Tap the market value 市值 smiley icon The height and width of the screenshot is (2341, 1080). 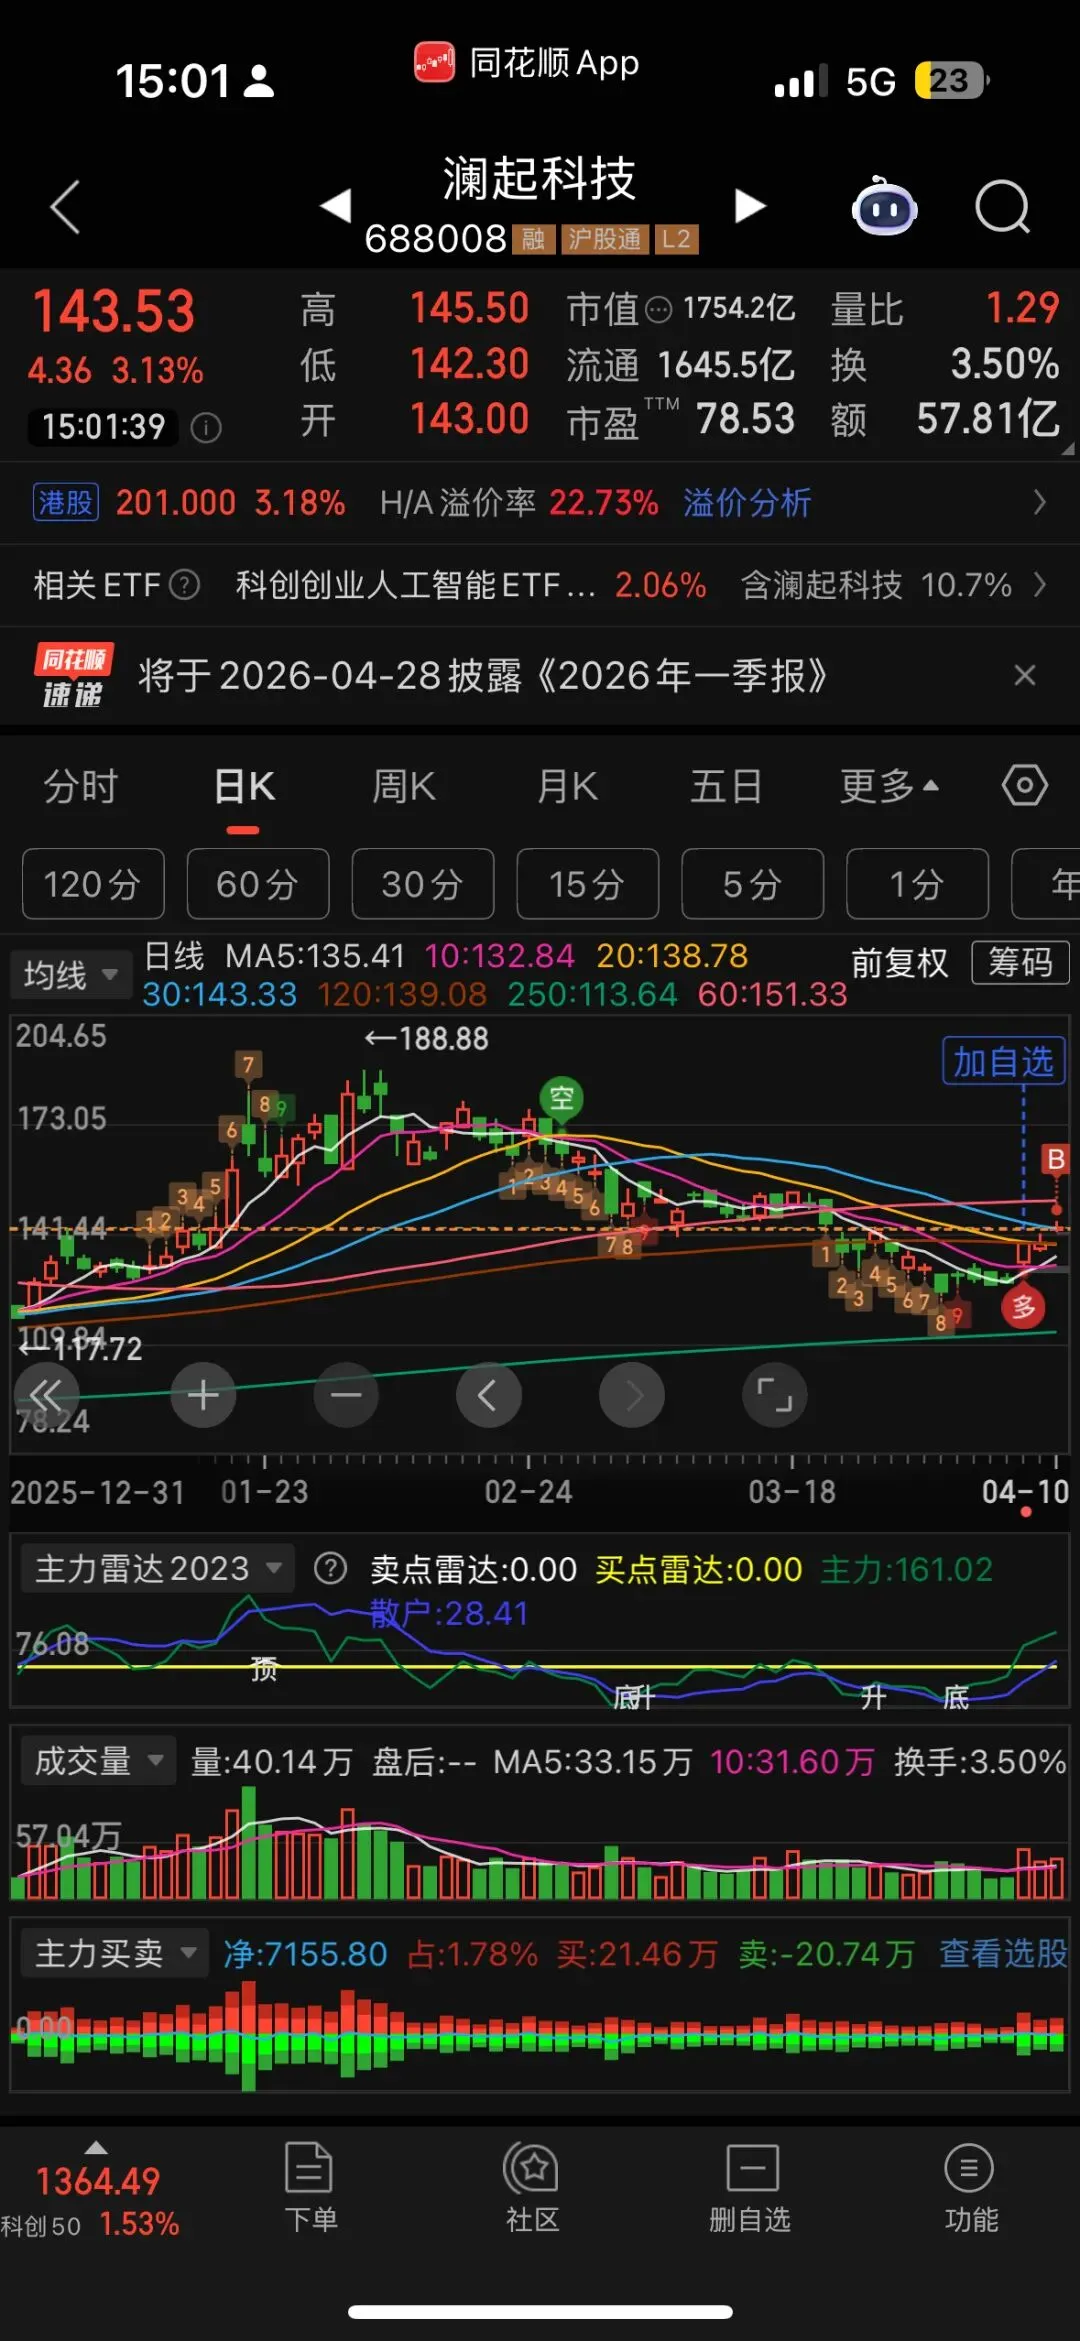[659, 310]
